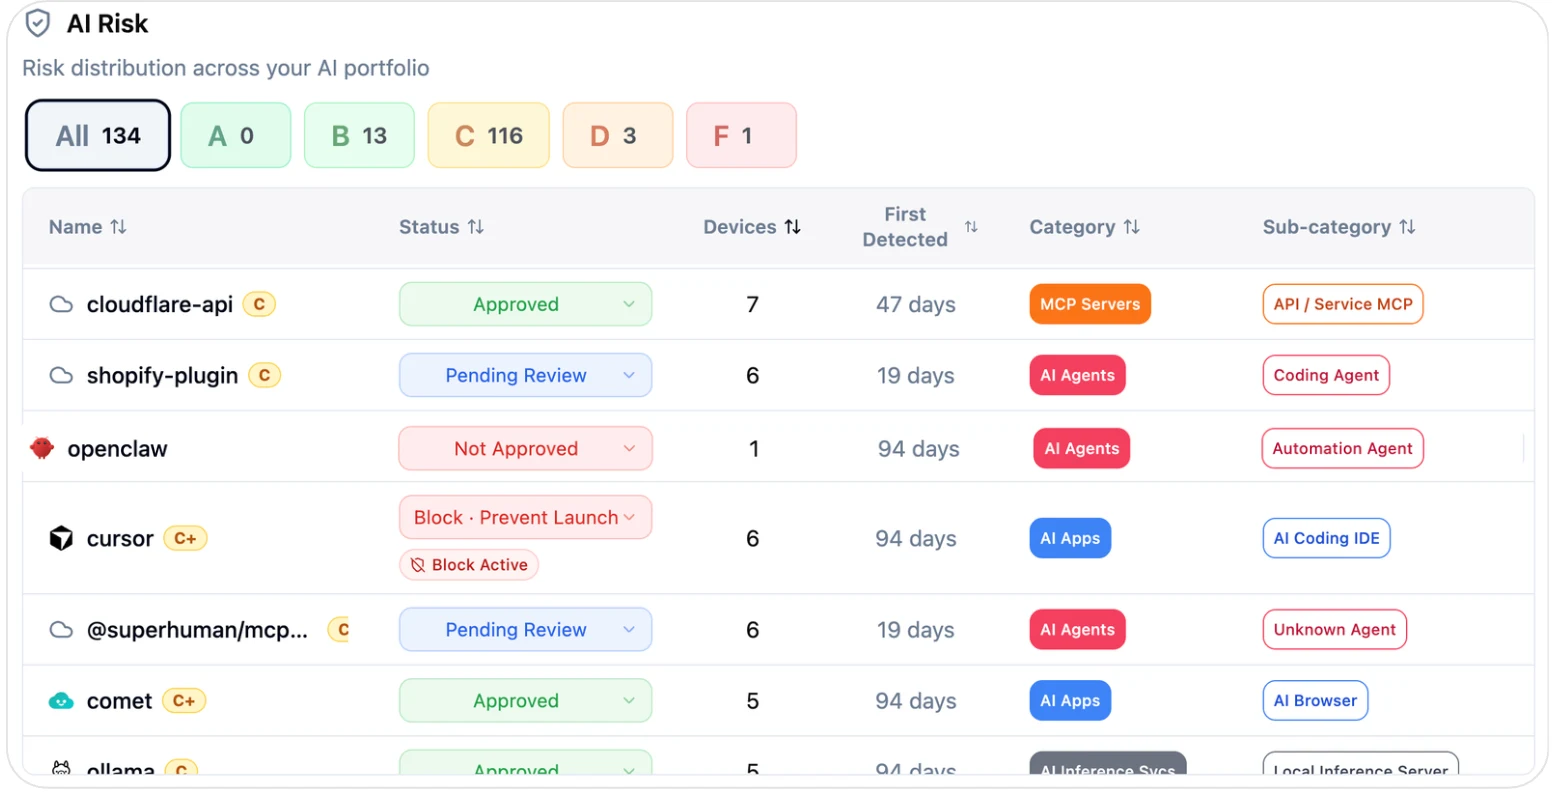Click the MCP Servers category tag

[x=1090, y=304]
